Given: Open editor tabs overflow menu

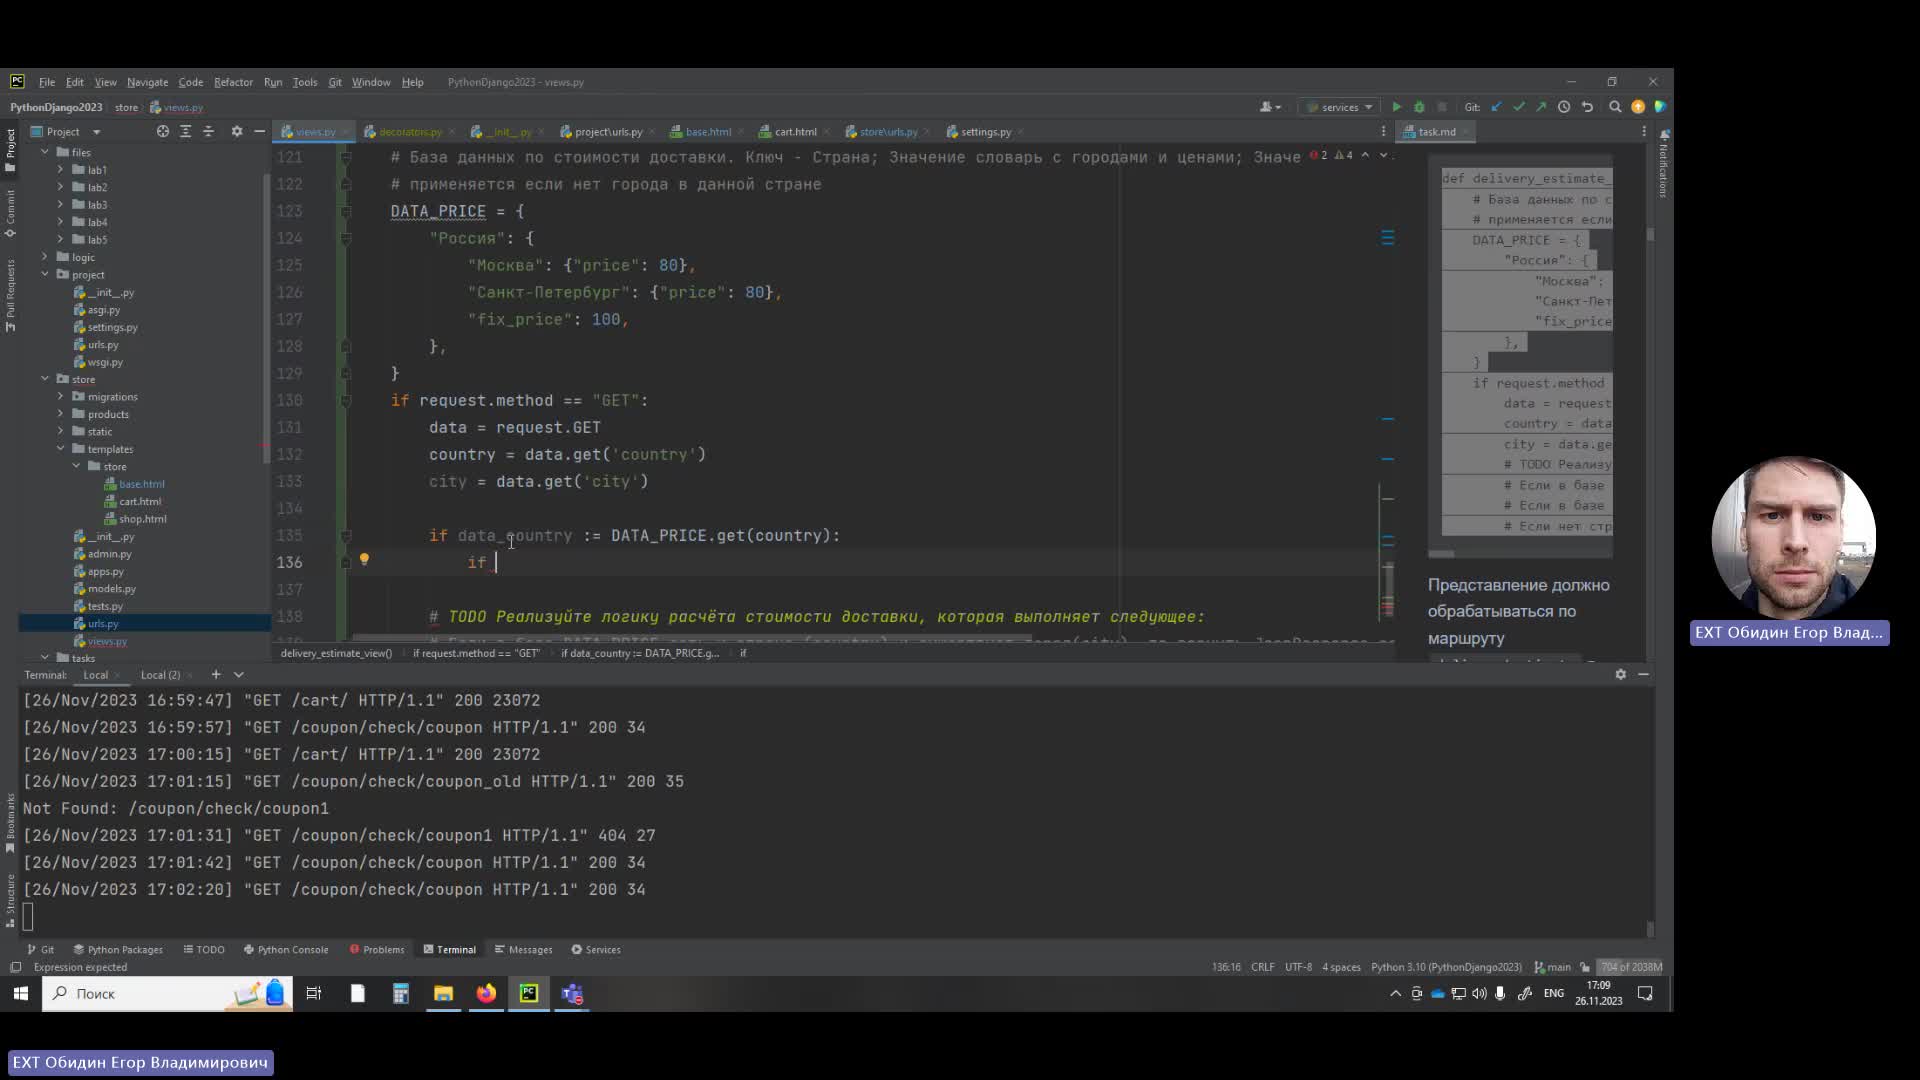Looking at the screenshot, I should tap(1383, 132).
